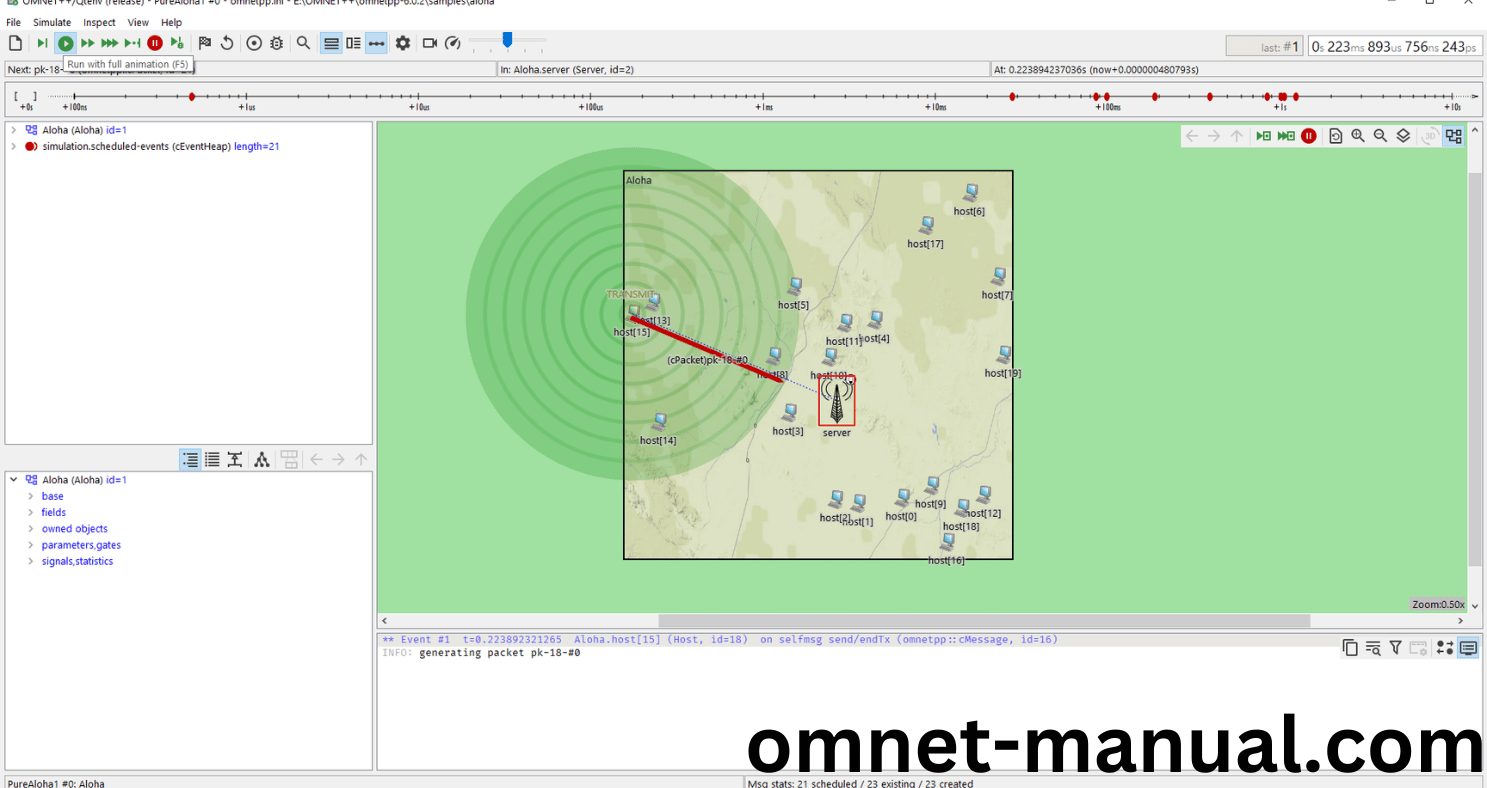Viewport: 1487px width, 788px height.
Task: Expand the 'signals,statistics' node
Action: point(31,561)
